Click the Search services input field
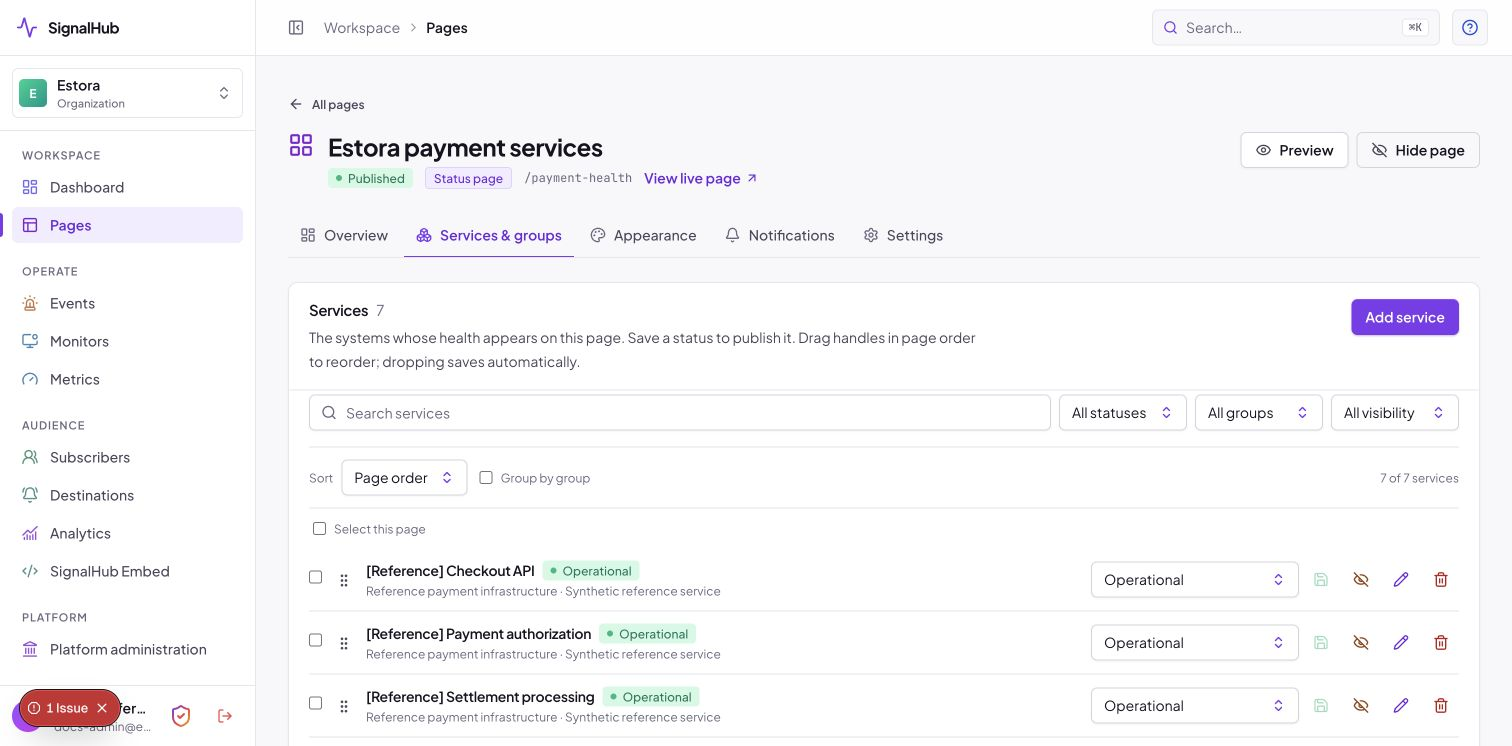This screenshot has height=746, width=1512. (x=680, y=413)
